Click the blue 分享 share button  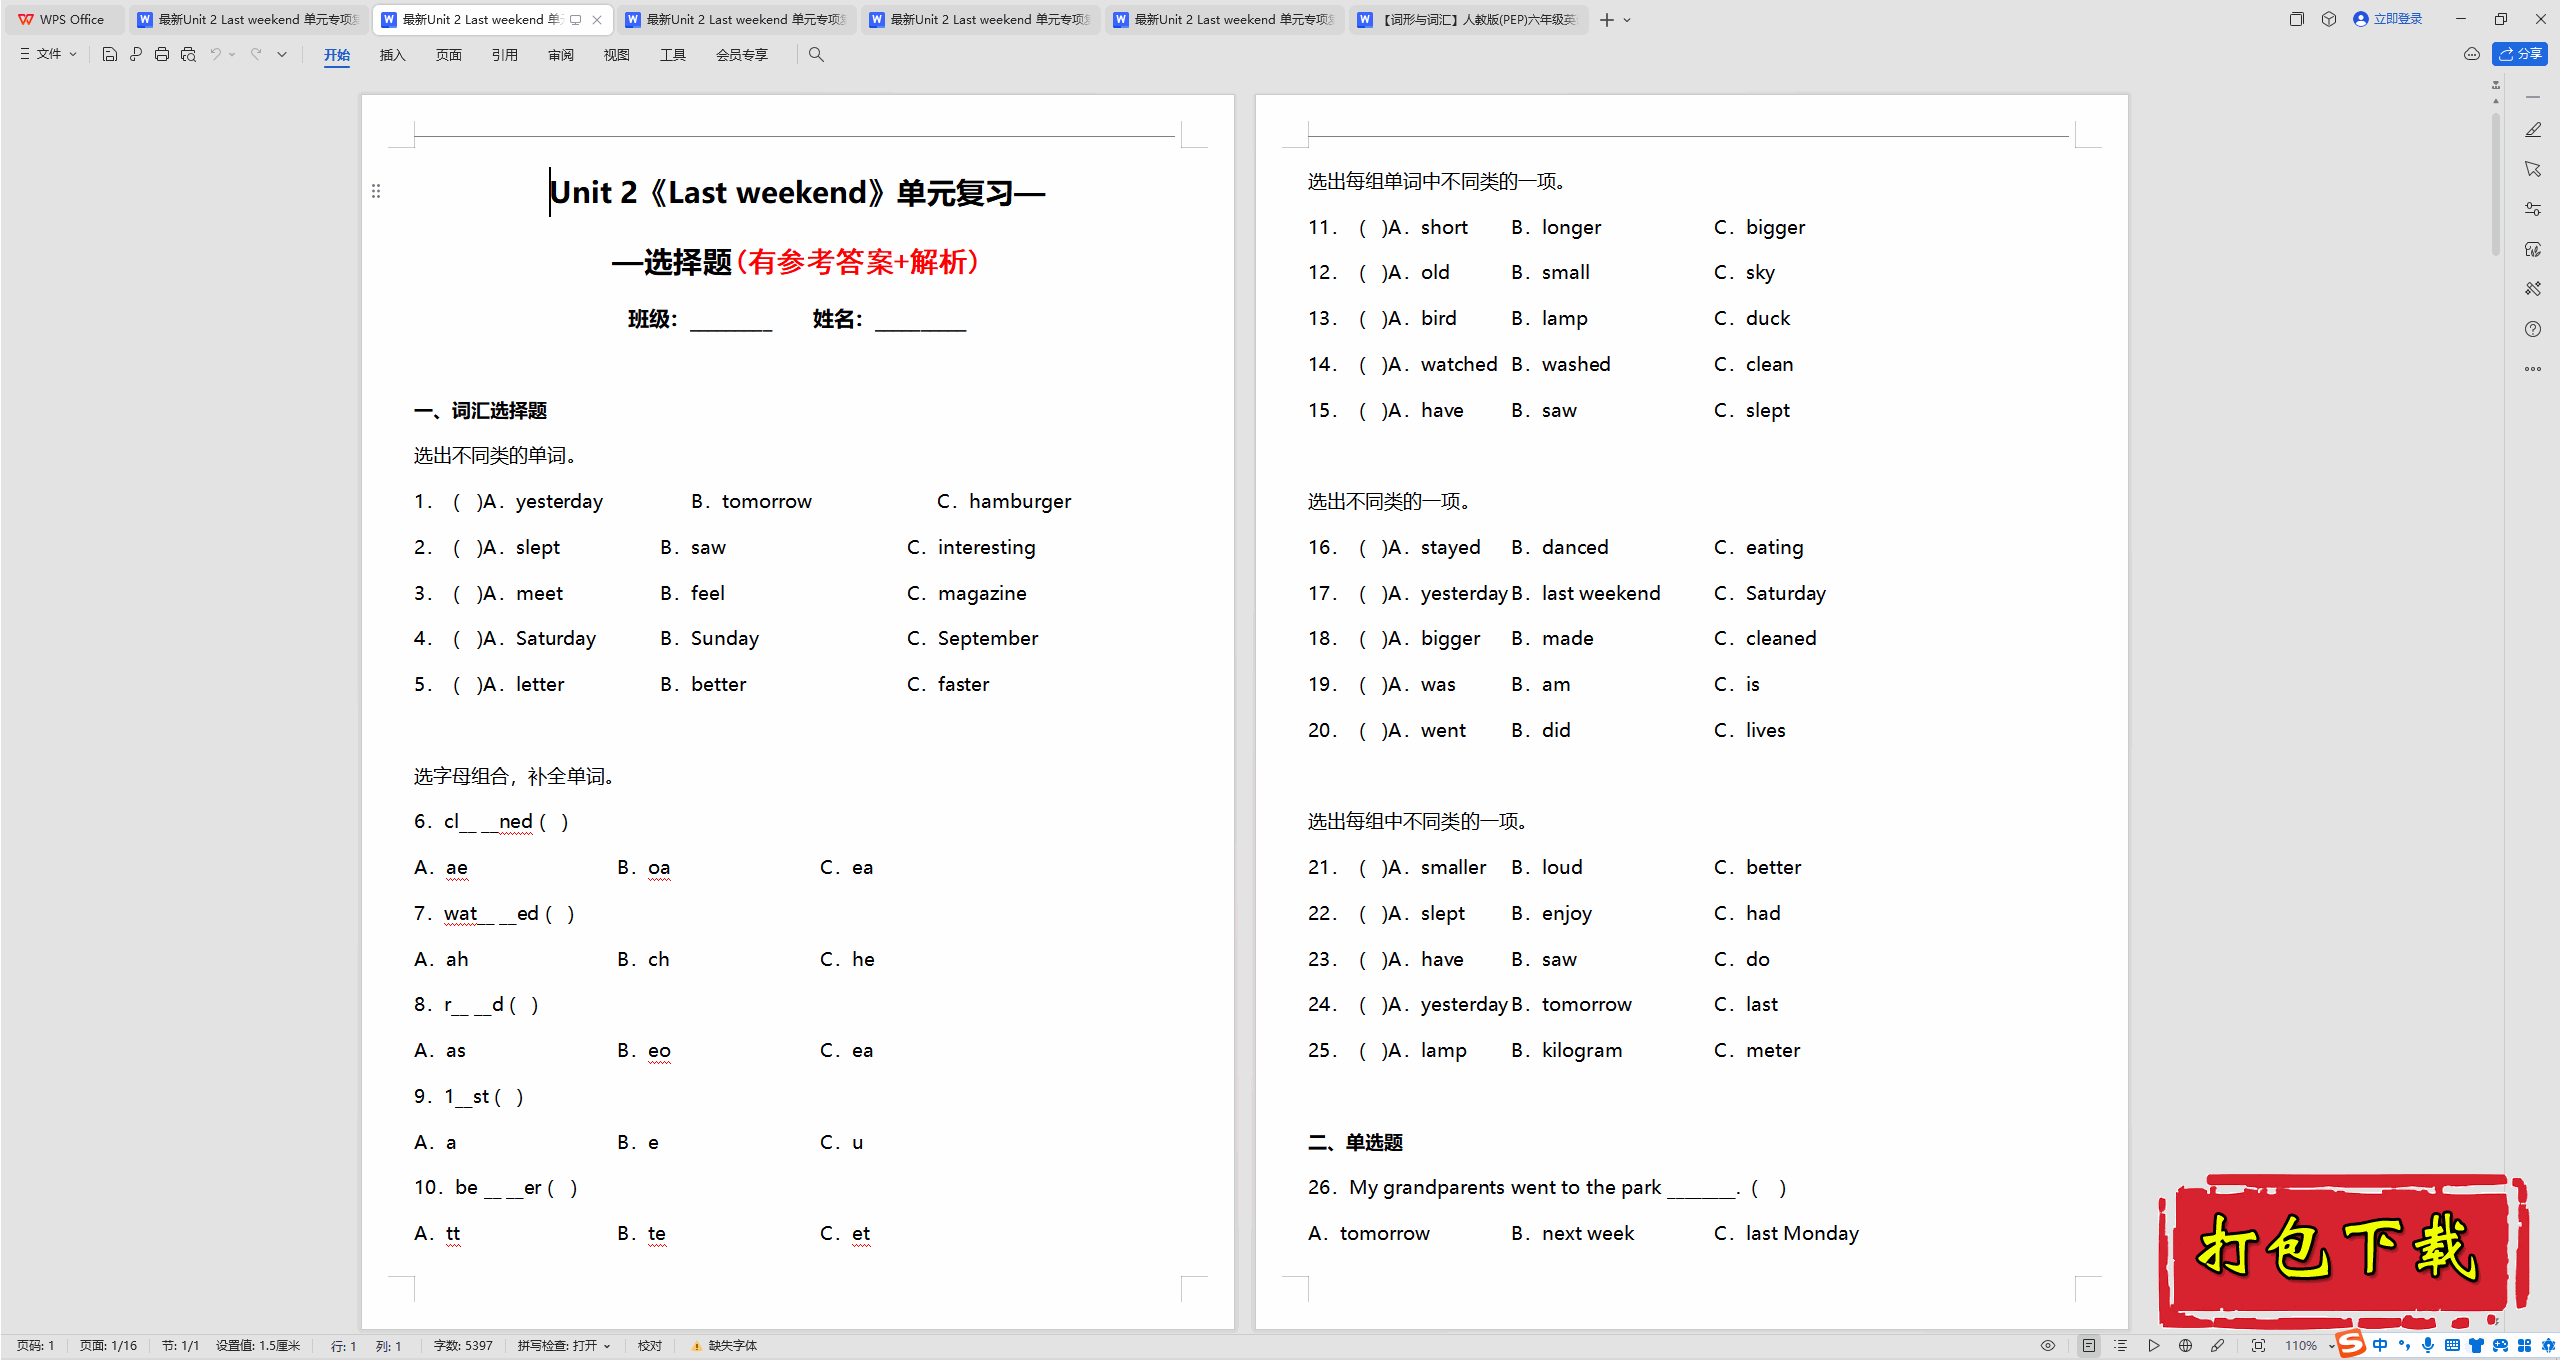tap(2520, 54)
